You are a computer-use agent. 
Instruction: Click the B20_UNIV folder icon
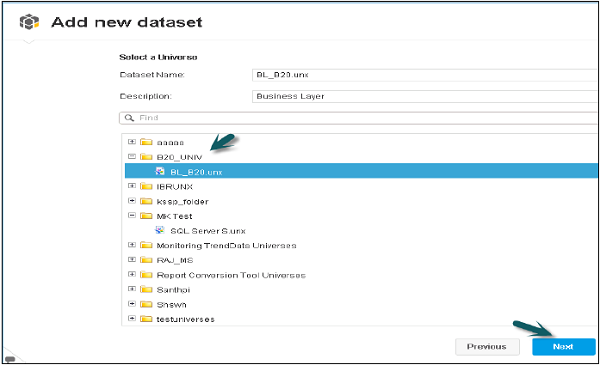[x=146, y=157]
